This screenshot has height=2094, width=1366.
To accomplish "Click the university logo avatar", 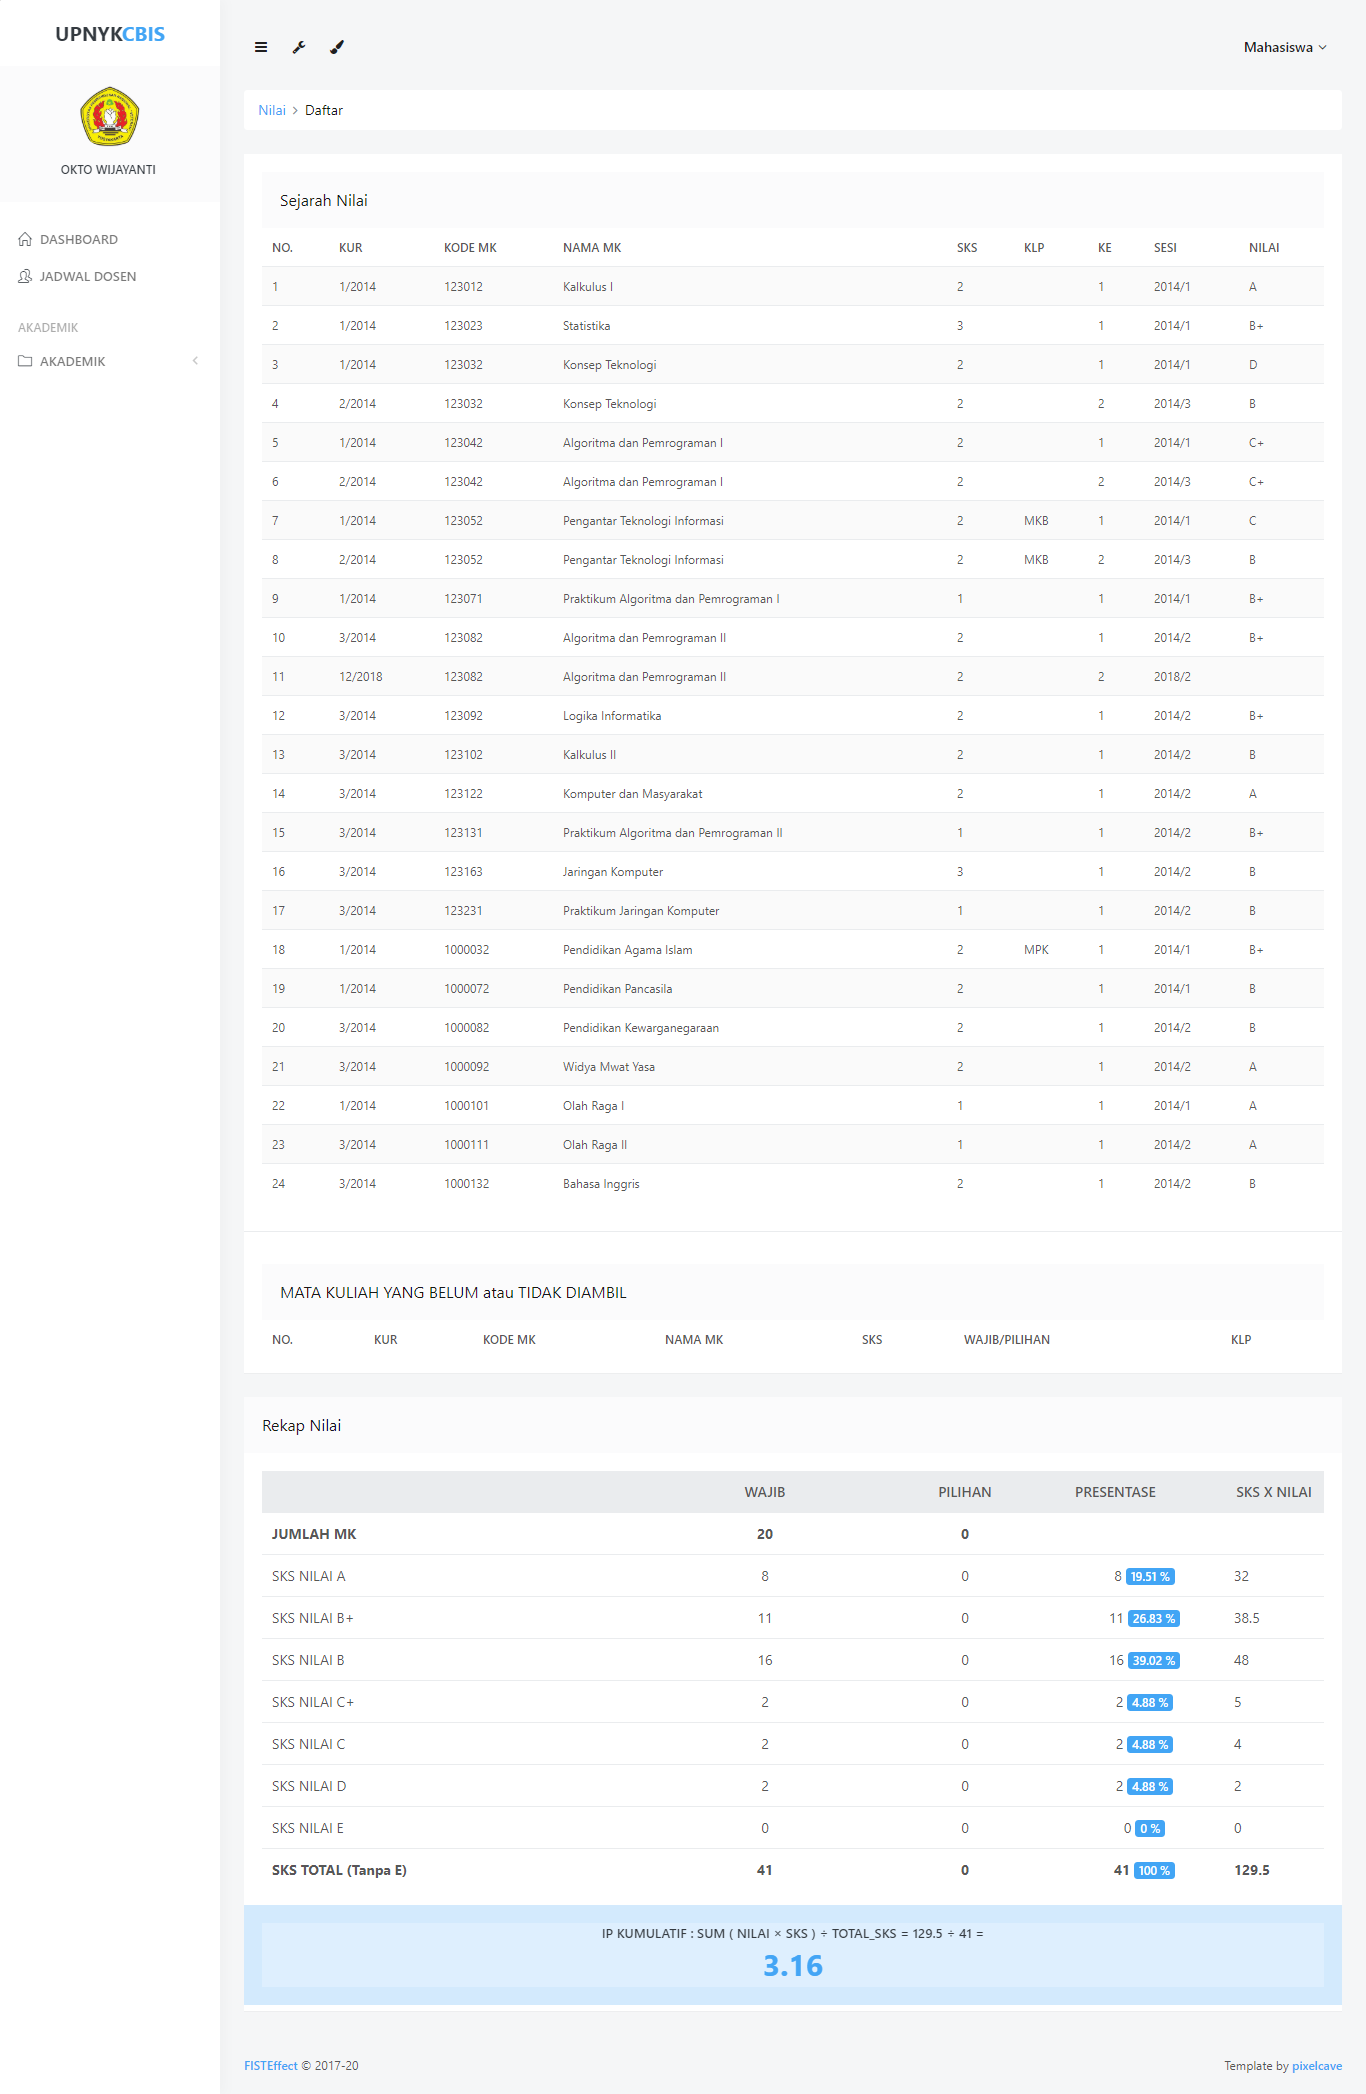I will pos(109,116).
